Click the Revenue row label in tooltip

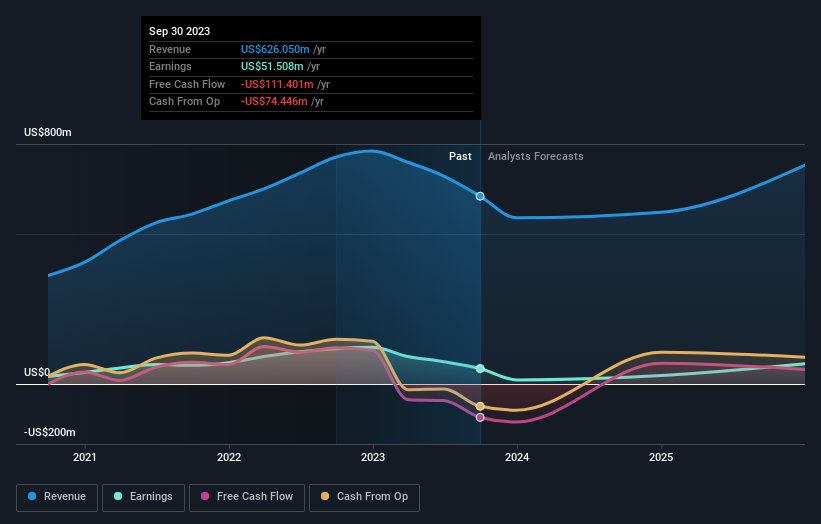click(x=170, y=49)
